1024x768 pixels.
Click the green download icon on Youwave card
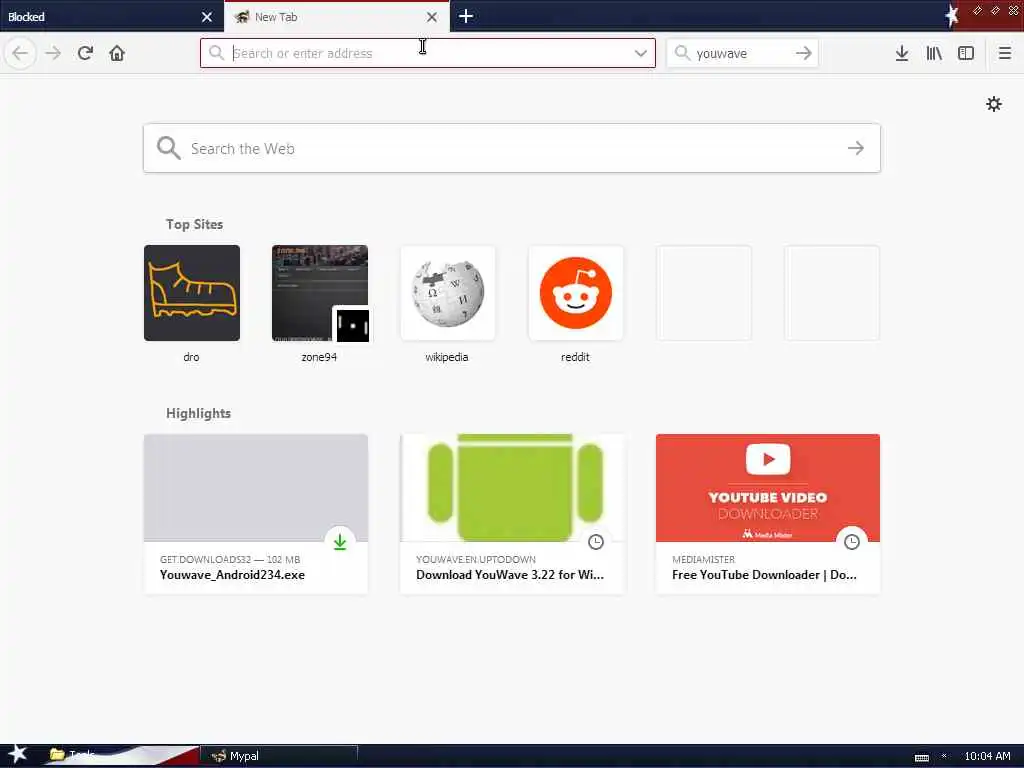point(340,541)
